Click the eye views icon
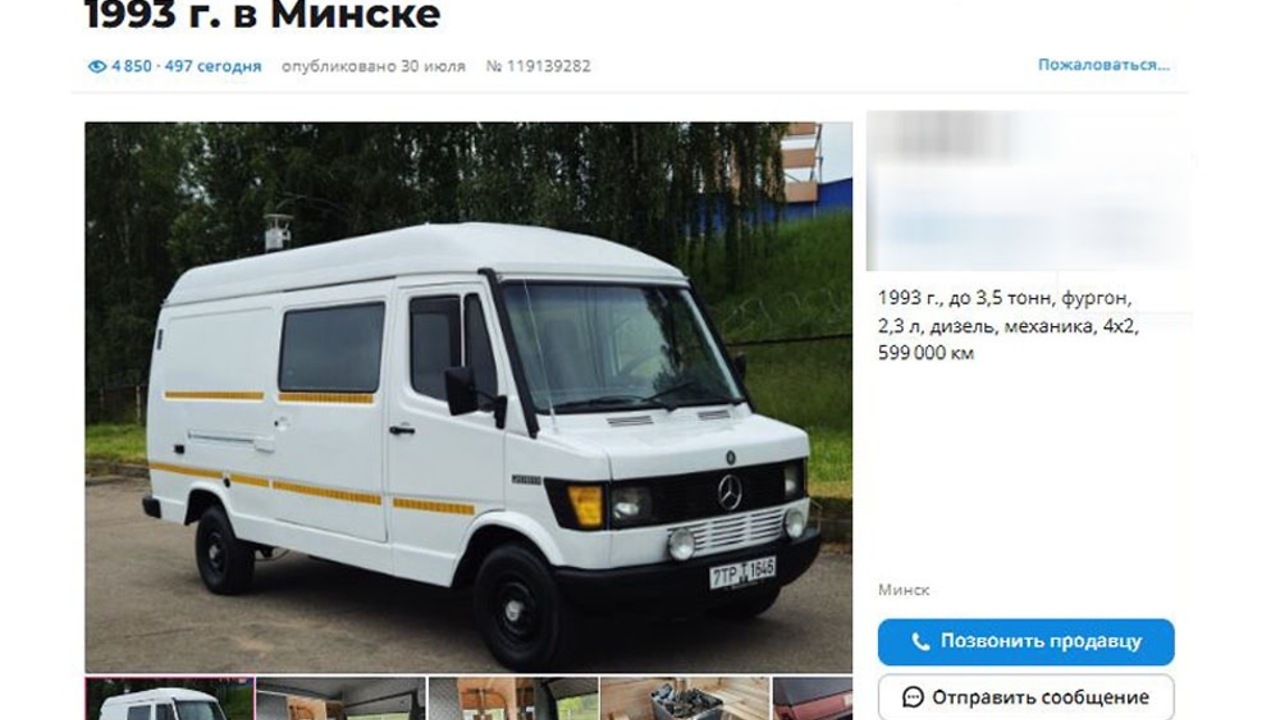Viewport: 1280px width, 720px height. pyautogui.click(x=97, y=66)
